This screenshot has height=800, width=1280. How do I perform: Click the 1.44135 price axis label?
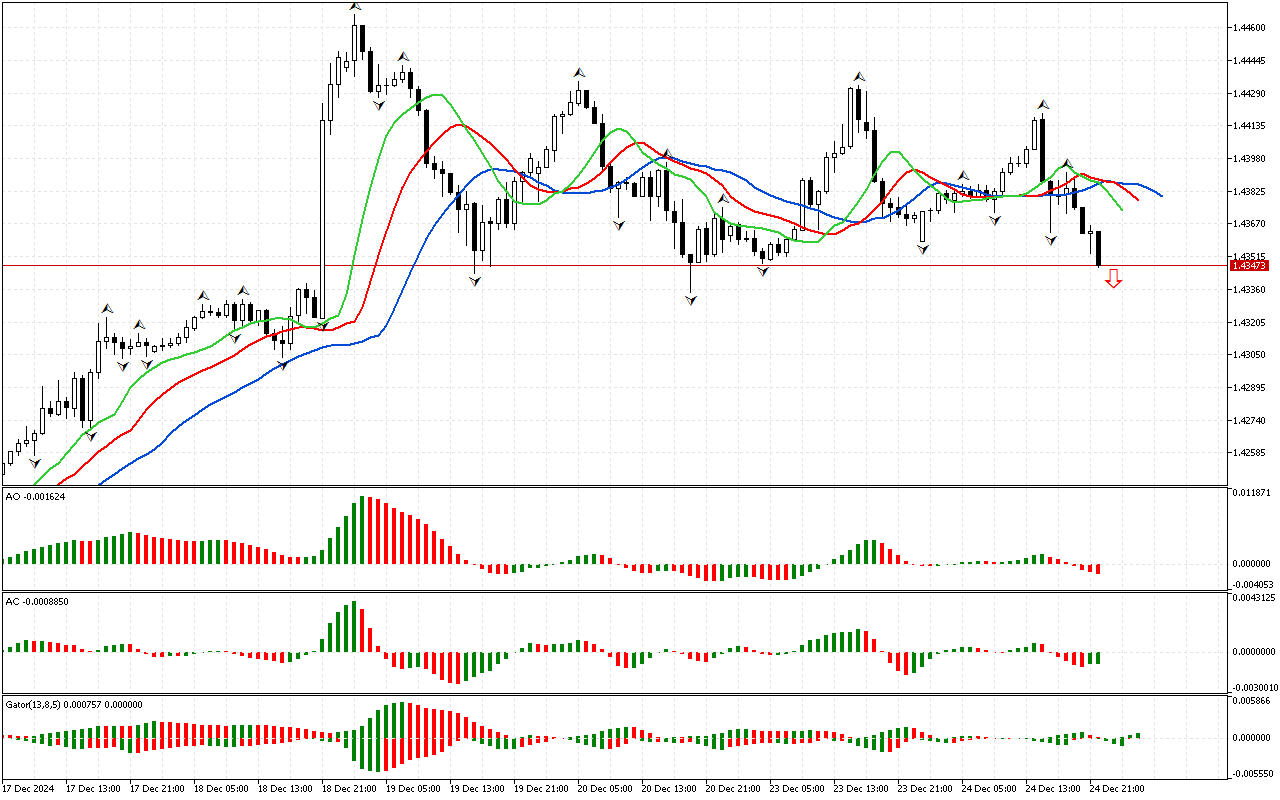pyautogui.click(x=1250, y=126)
